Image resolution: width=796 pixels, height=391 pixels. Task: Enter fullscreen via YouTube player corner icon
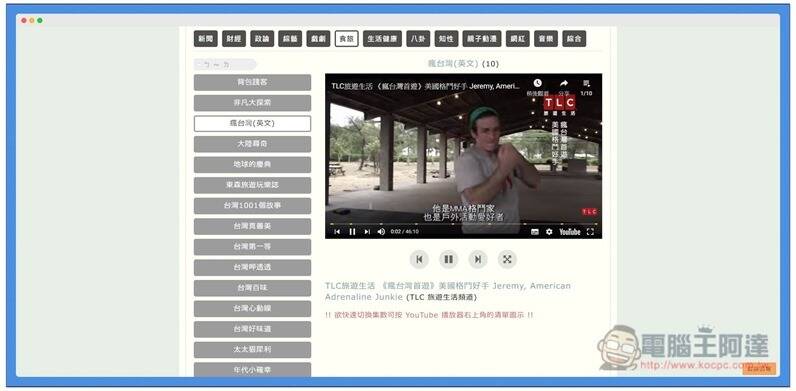point(590,232)
